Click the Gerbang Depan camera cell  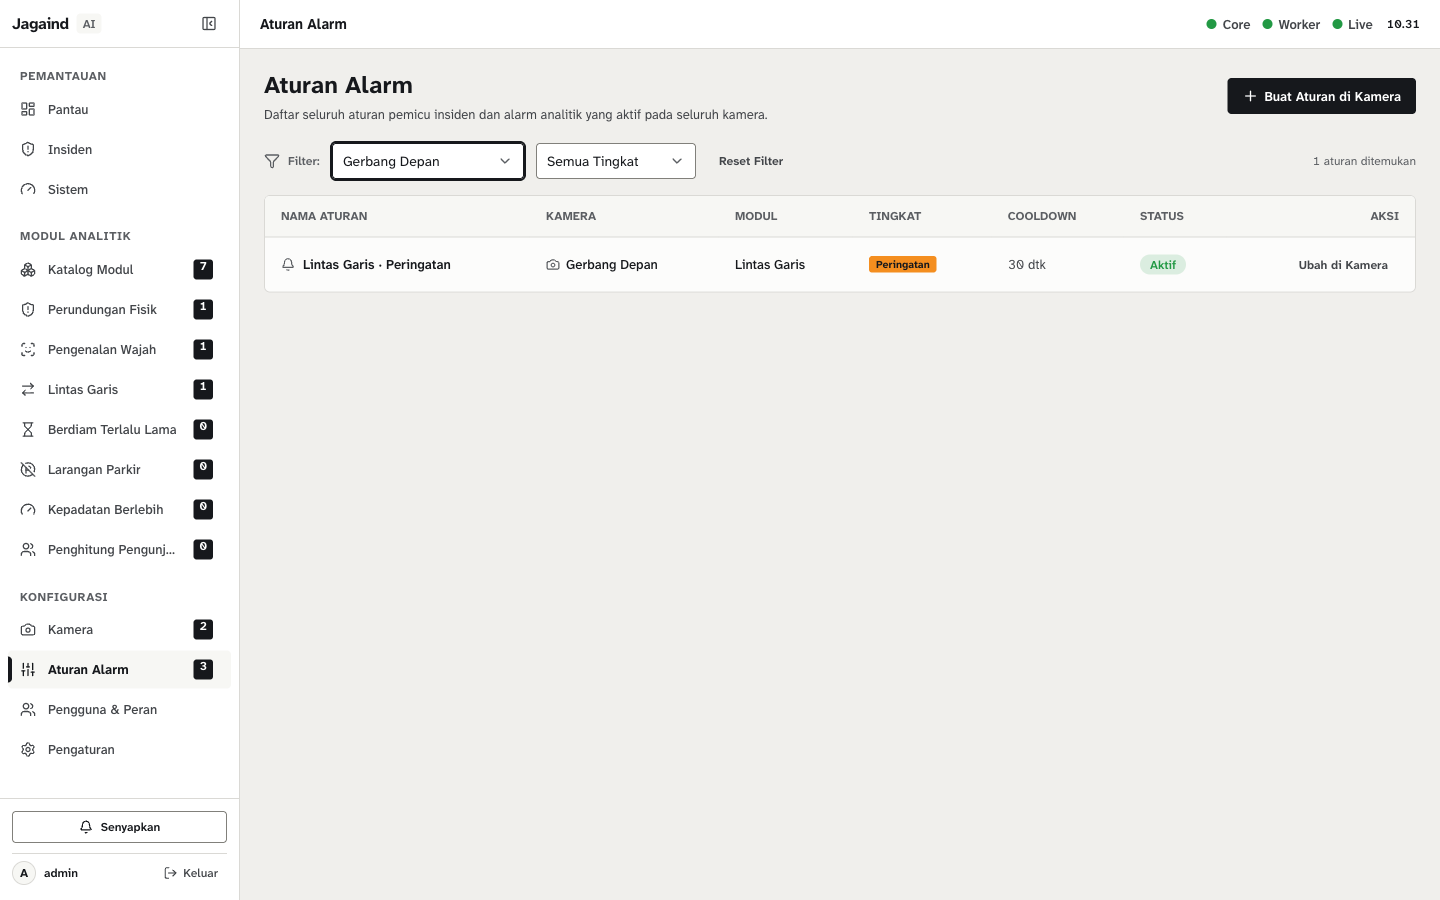click(602, 265)
